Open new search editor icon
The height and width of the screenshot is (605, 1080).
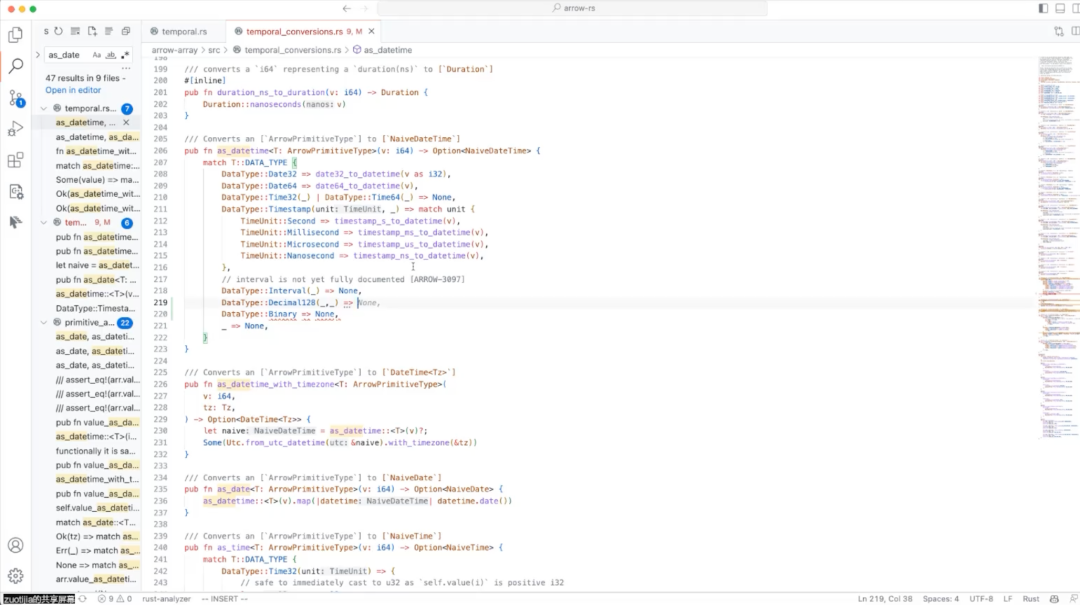pyautogui.click(x=92, y=31)
